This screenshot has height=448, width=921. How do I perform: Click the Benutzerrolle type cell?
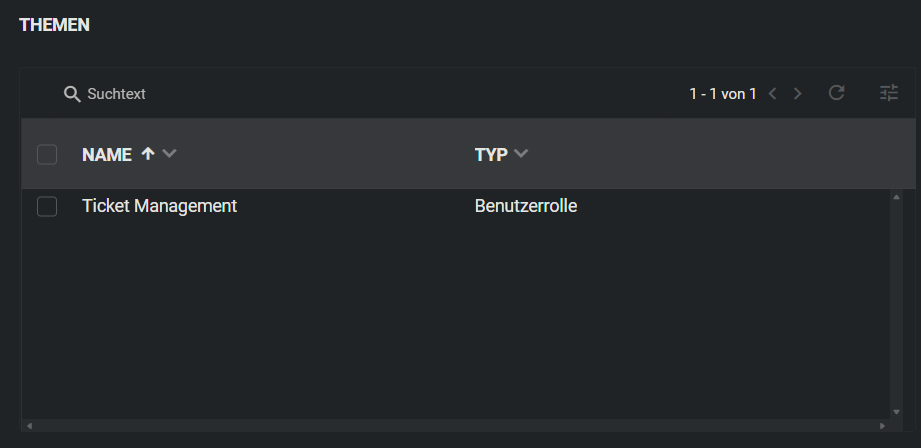(526, 206)
